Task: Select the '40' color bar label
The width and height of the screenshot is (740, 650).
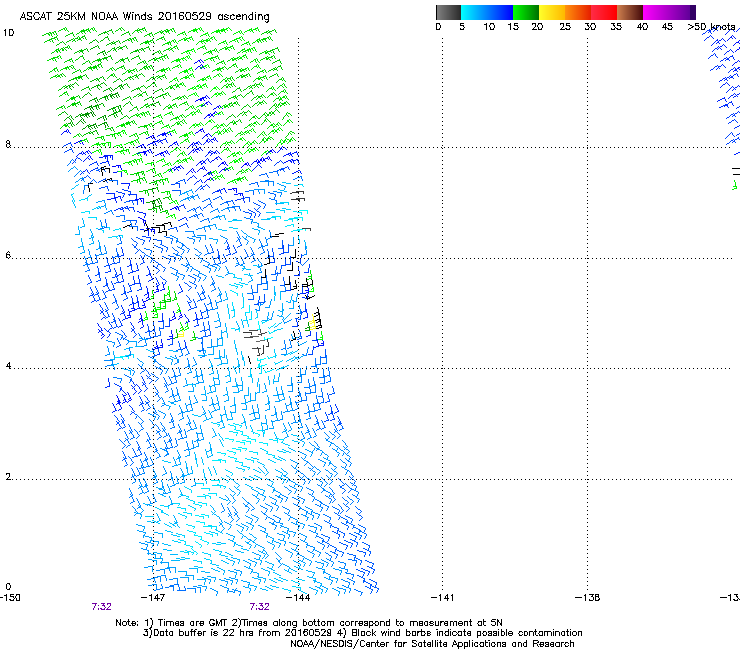Action: pos(642,27)
